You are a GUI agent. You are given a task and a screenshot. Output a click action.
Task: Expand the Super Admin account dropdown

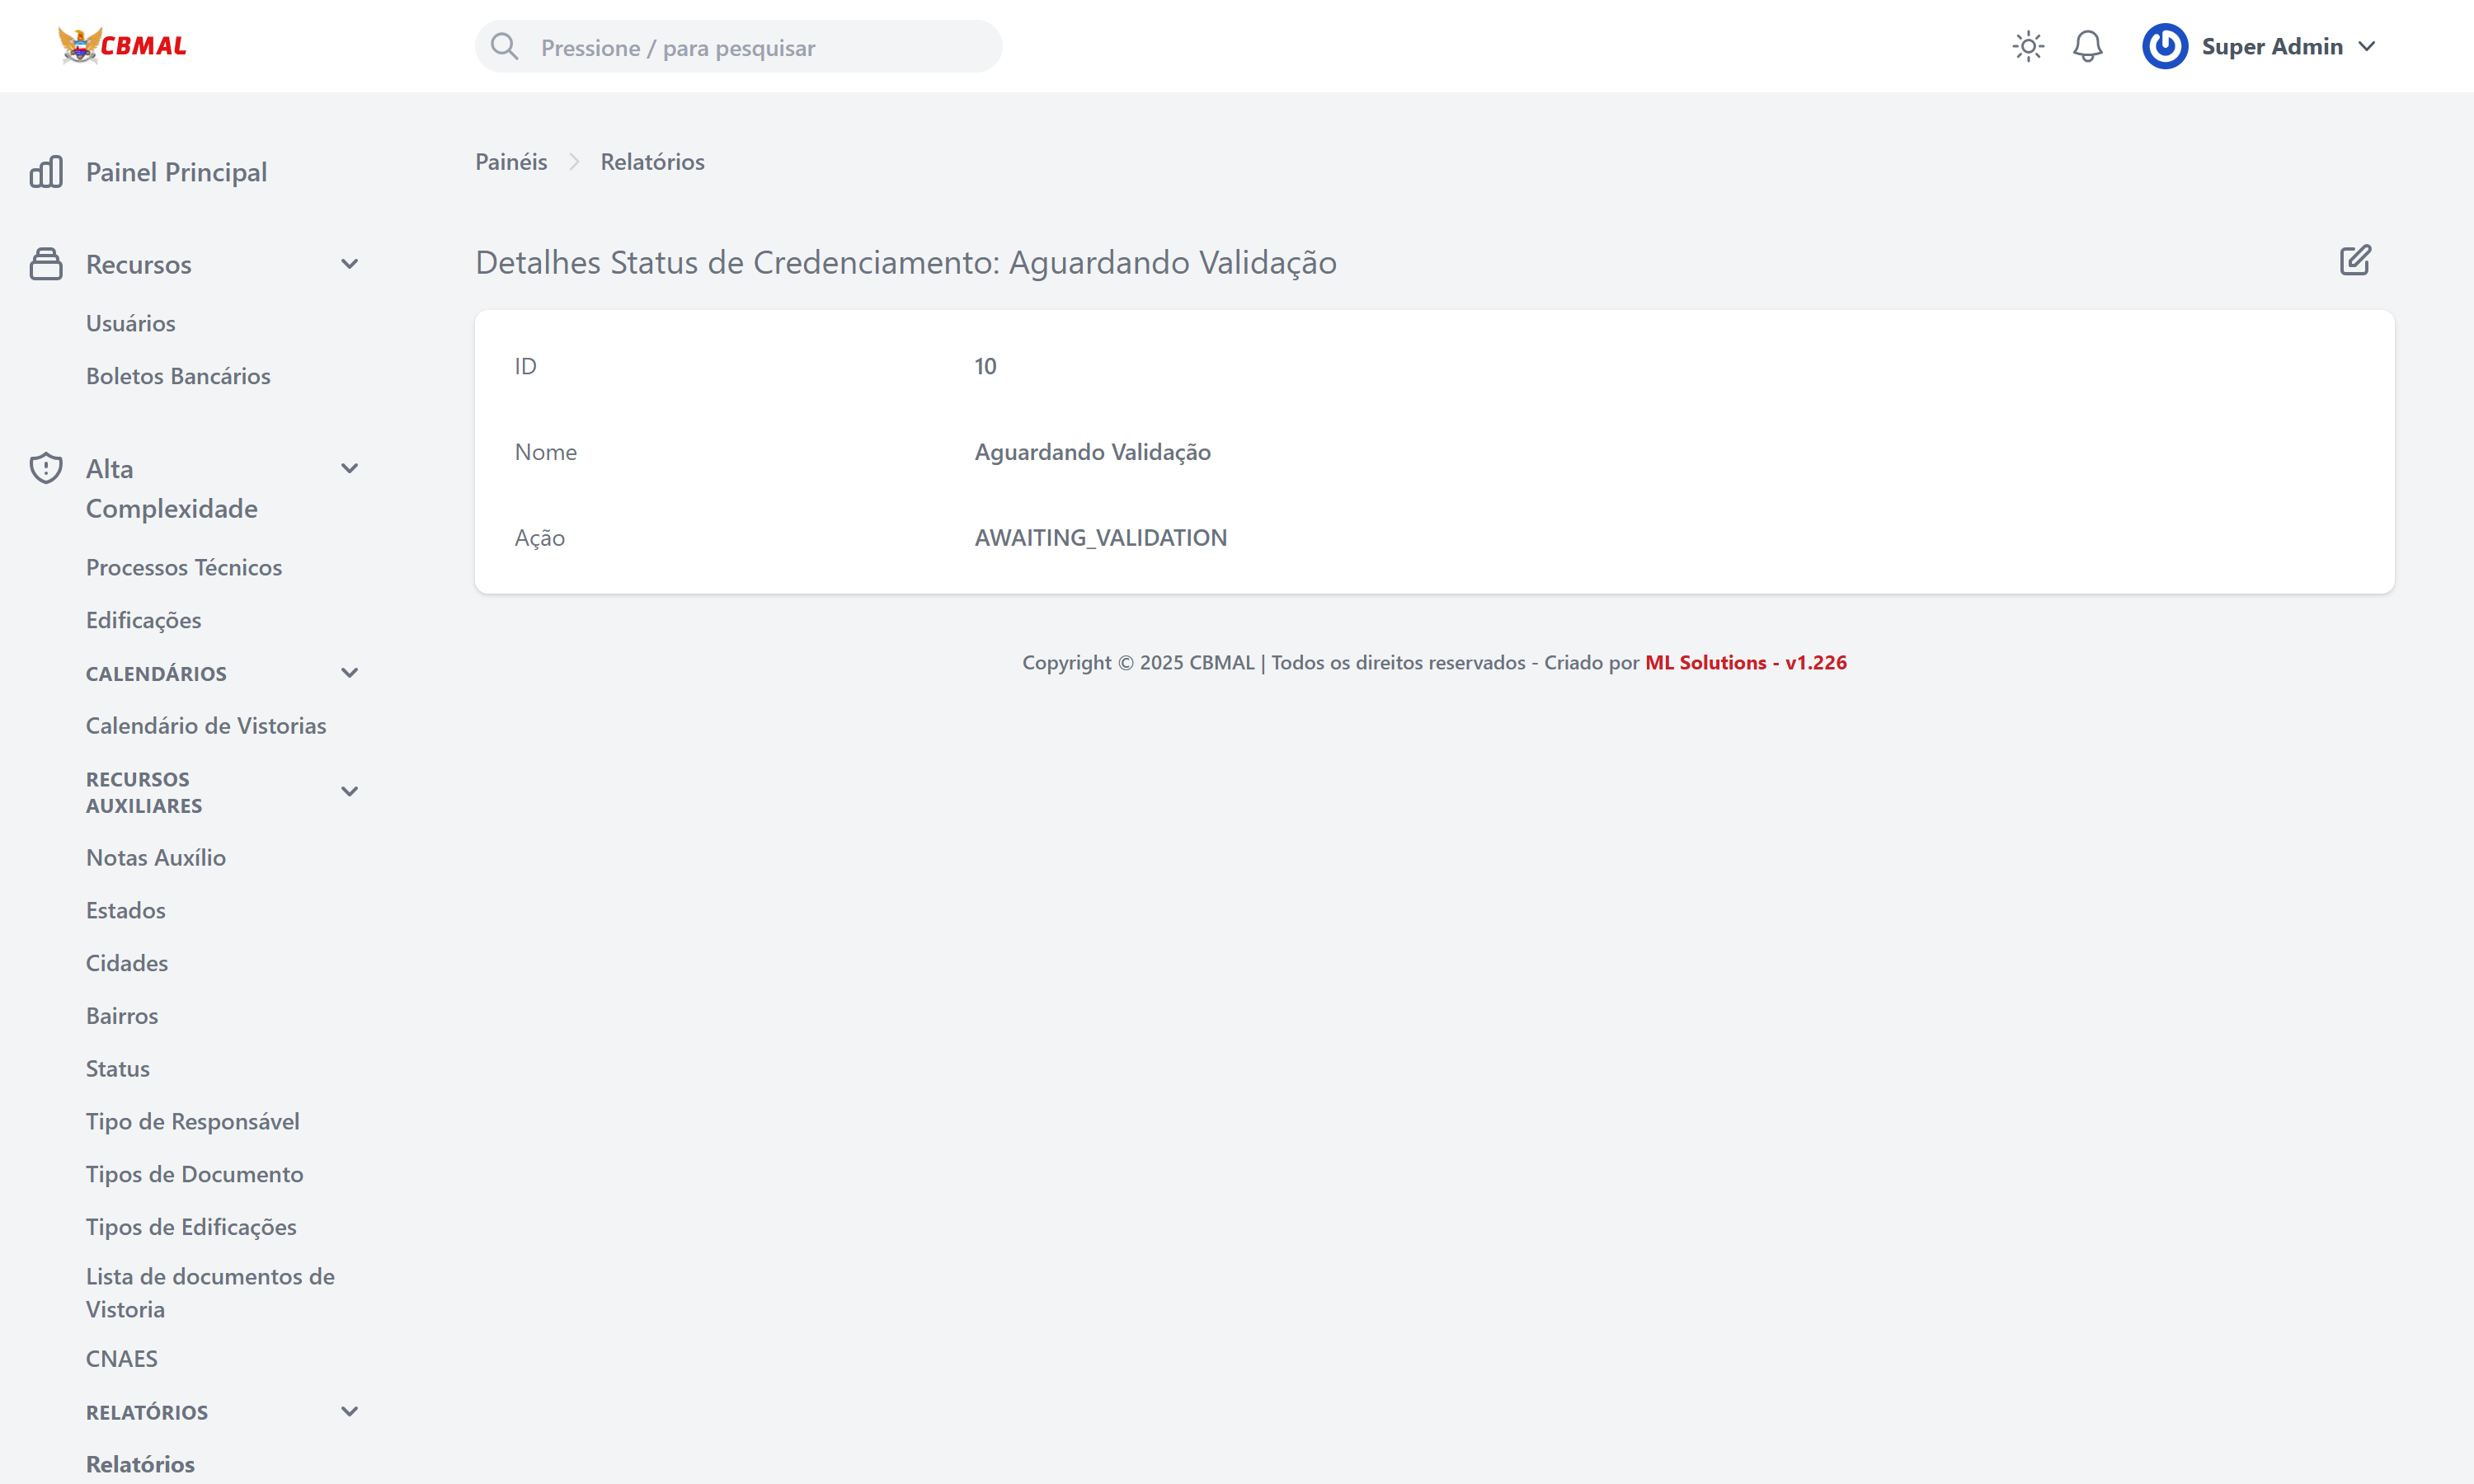[x=2368, y=46]
